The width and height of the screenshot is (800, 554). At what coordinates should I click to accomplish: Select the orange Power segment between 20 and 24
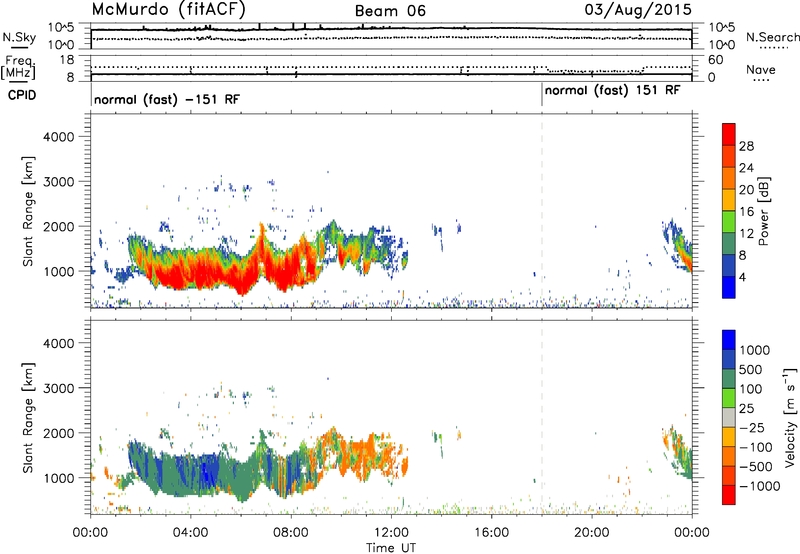tap(729, 178)
